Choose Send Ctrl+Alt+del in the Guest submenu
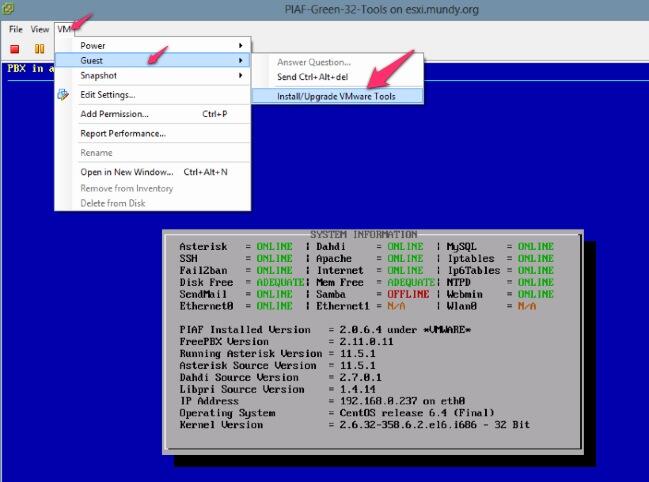This screenshot has width=649, height=482. (337, 77)
